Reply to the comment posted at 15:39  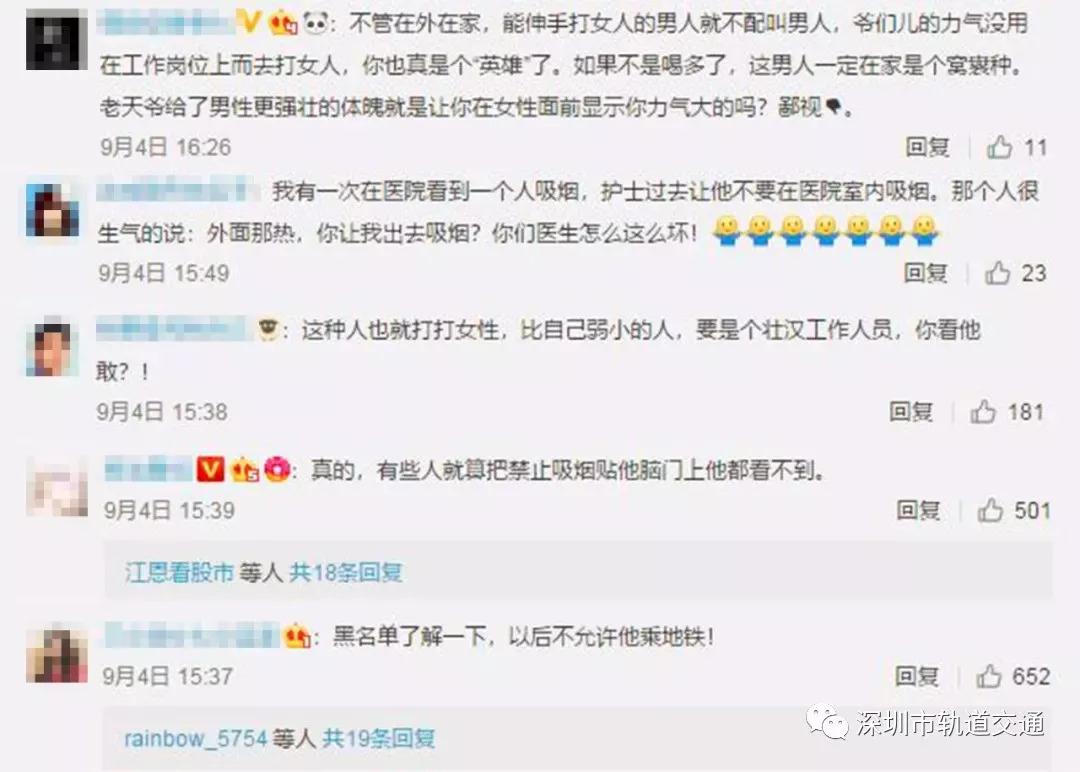(918, 510)
